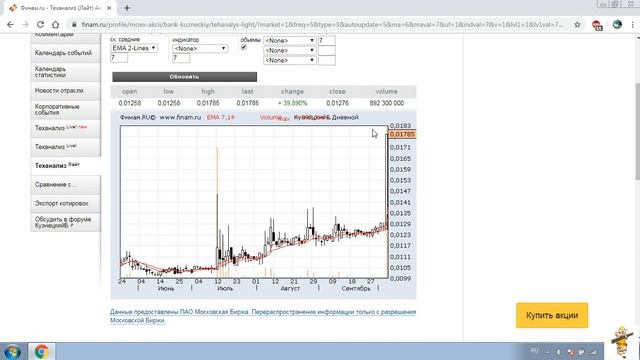Click the value field beside first None dropdown
The height and width of the screenshot is (360, 640).
327,40
